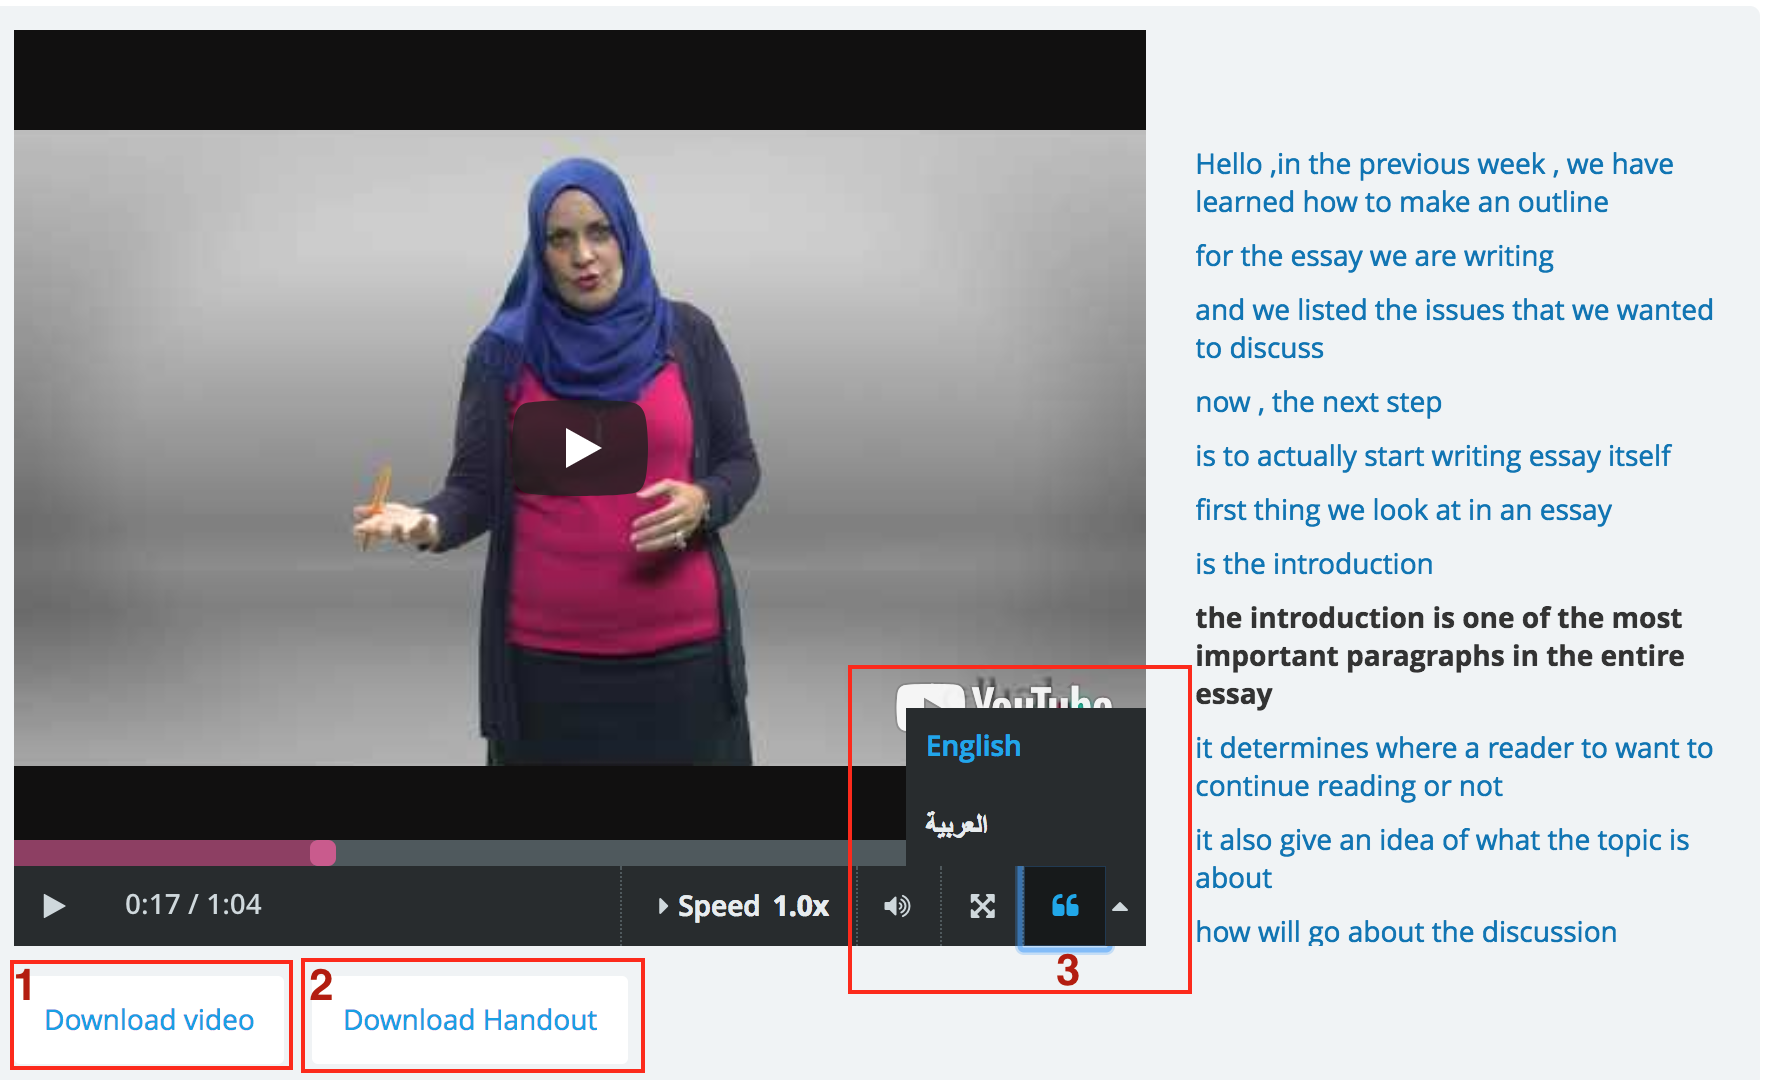This screenshot has height=1080, width=1770.
Task: Open the Speed 1.0x menu
Action: (x=743, y=906)
